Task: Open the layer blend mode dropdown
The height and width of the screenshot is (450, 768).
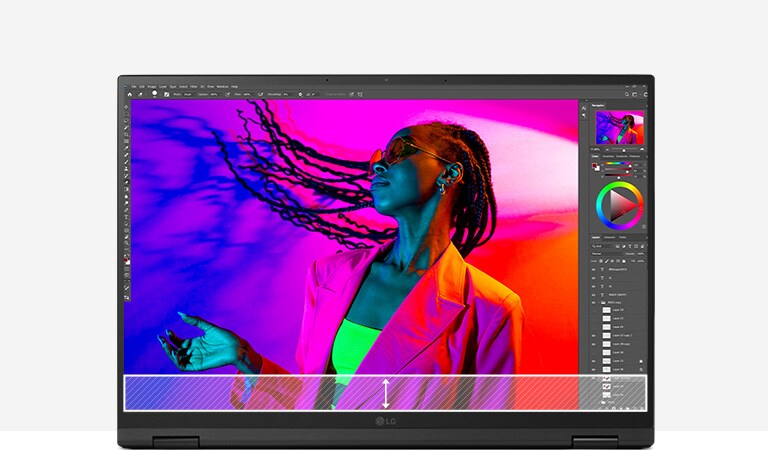Action: click(600, 253)
